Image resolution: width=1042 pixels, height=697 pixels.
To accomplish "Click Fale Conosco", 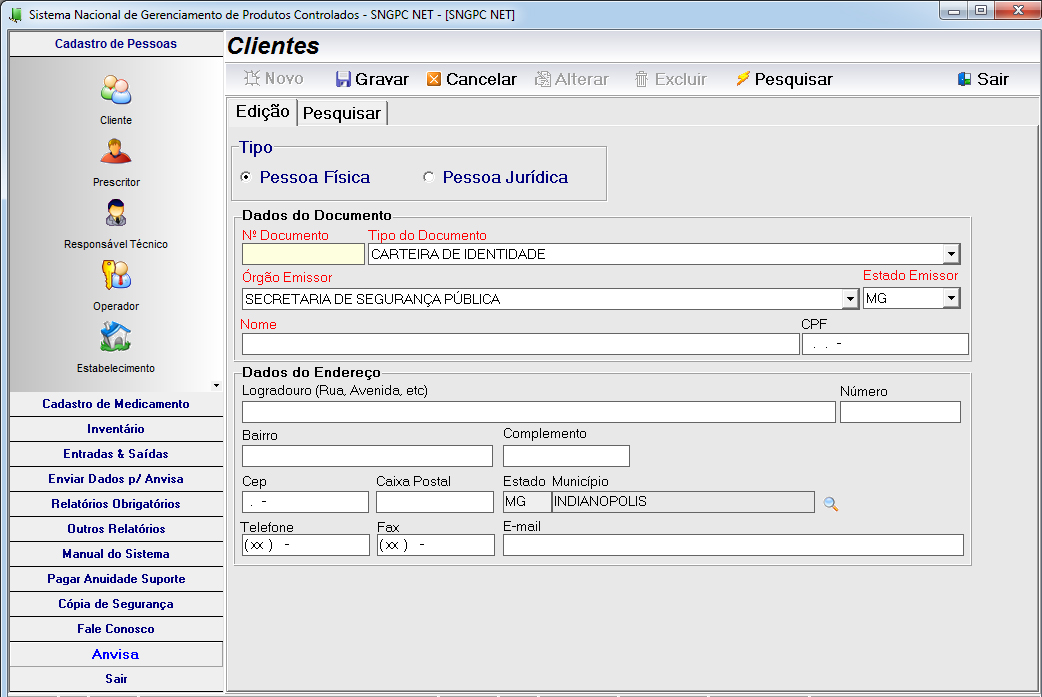I will pyautogui.click(x=116, y=629).
